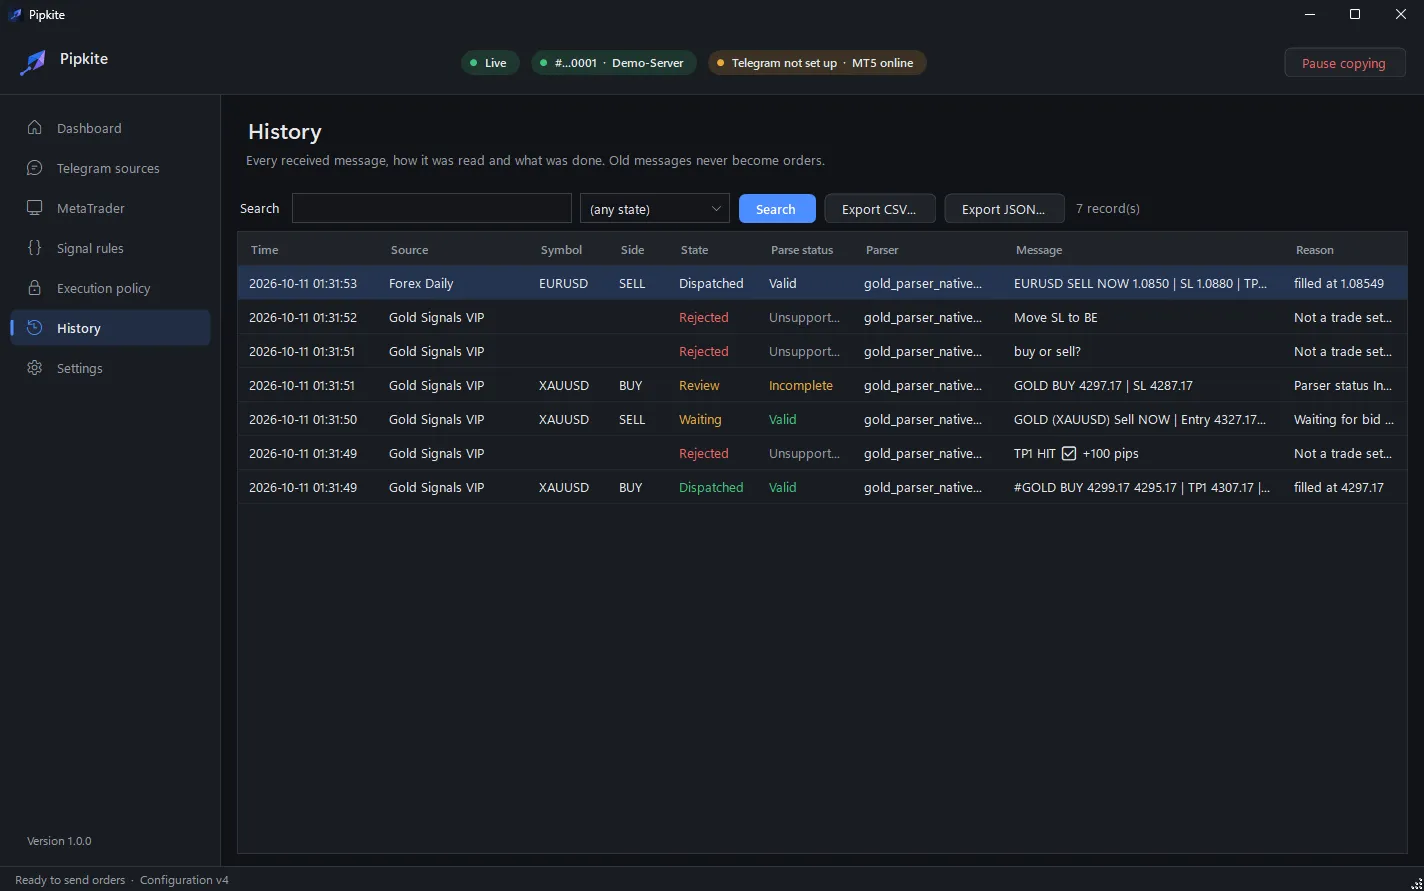The image size is (1424, 891).
Task: Sort by the State column header
Action: click(x=694, y=250)
